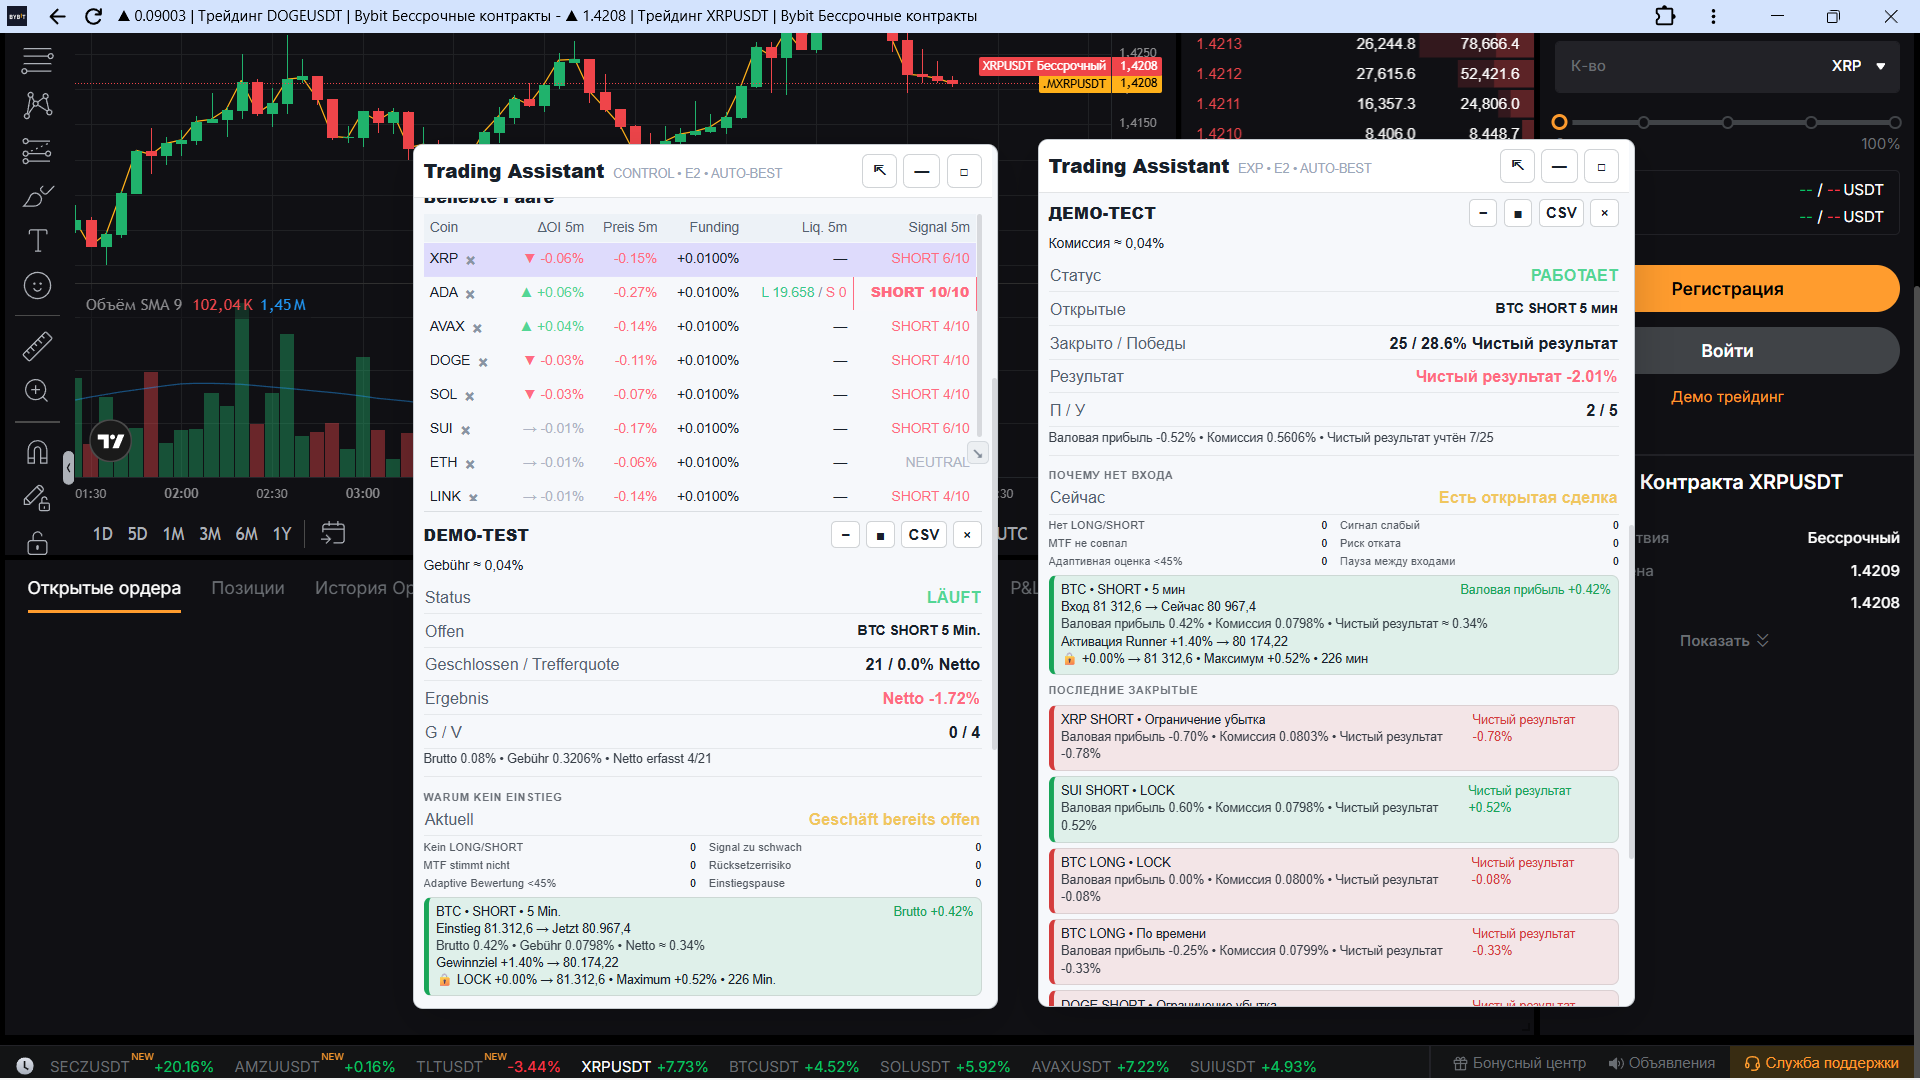Select BTCUSDT in the bottom ticker

click(x=794, y=1067)
